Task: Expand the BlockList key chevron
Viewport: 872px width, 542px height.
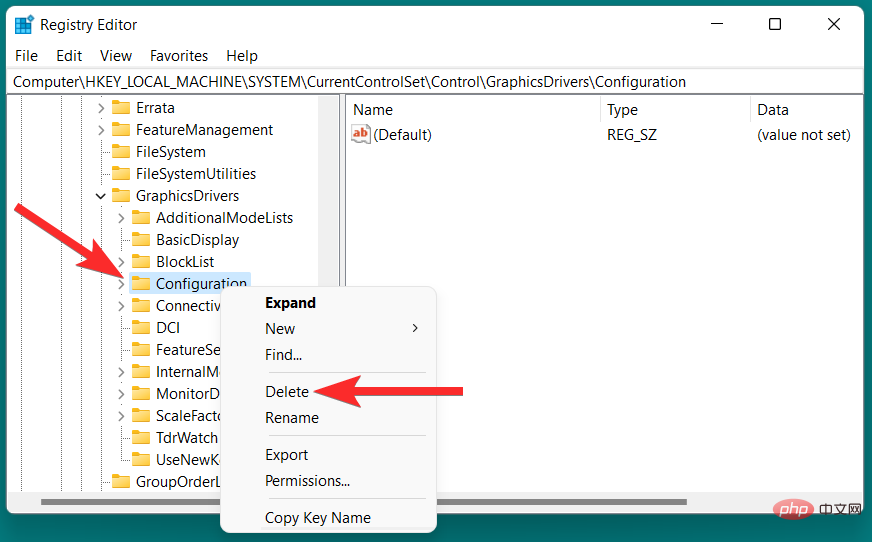Action: (x=121, y=262)
